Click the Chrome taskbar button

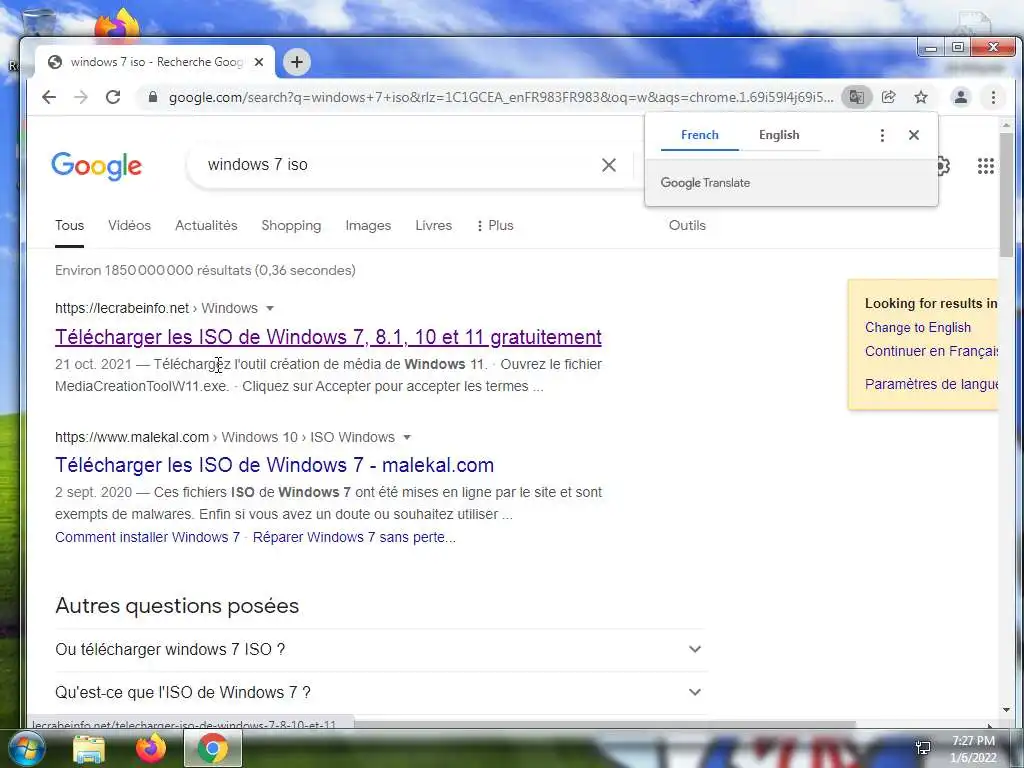(213, 749)
